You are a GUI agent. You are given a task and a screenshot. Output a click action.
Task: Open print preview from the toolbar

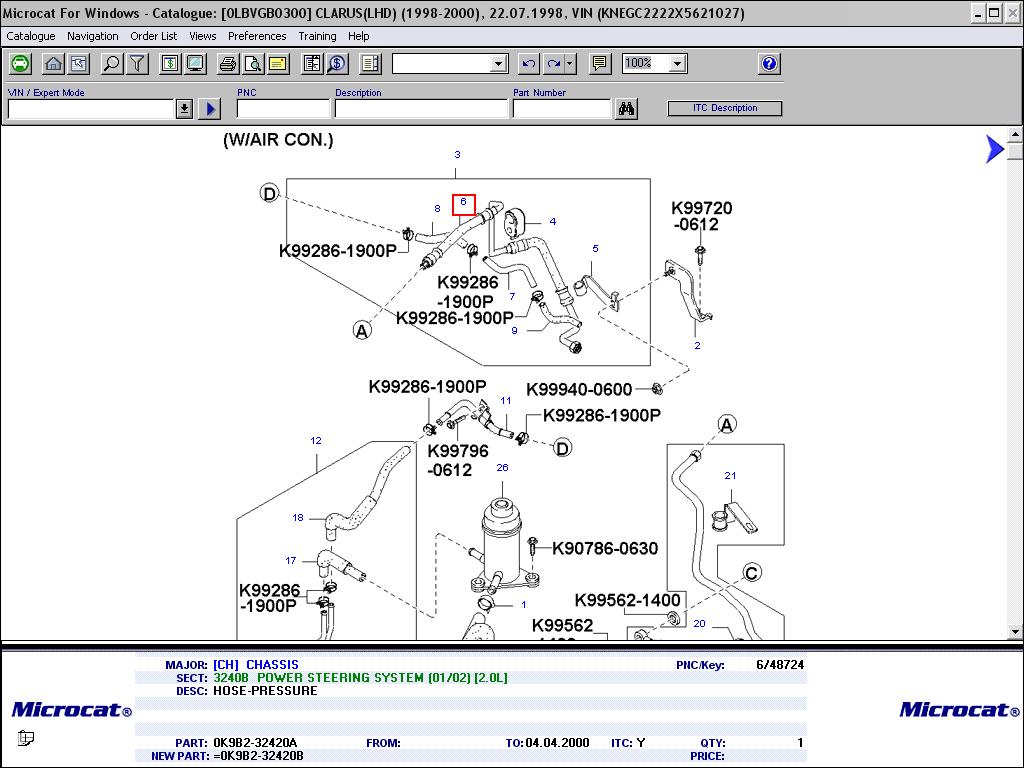click(x=253, y=64)
